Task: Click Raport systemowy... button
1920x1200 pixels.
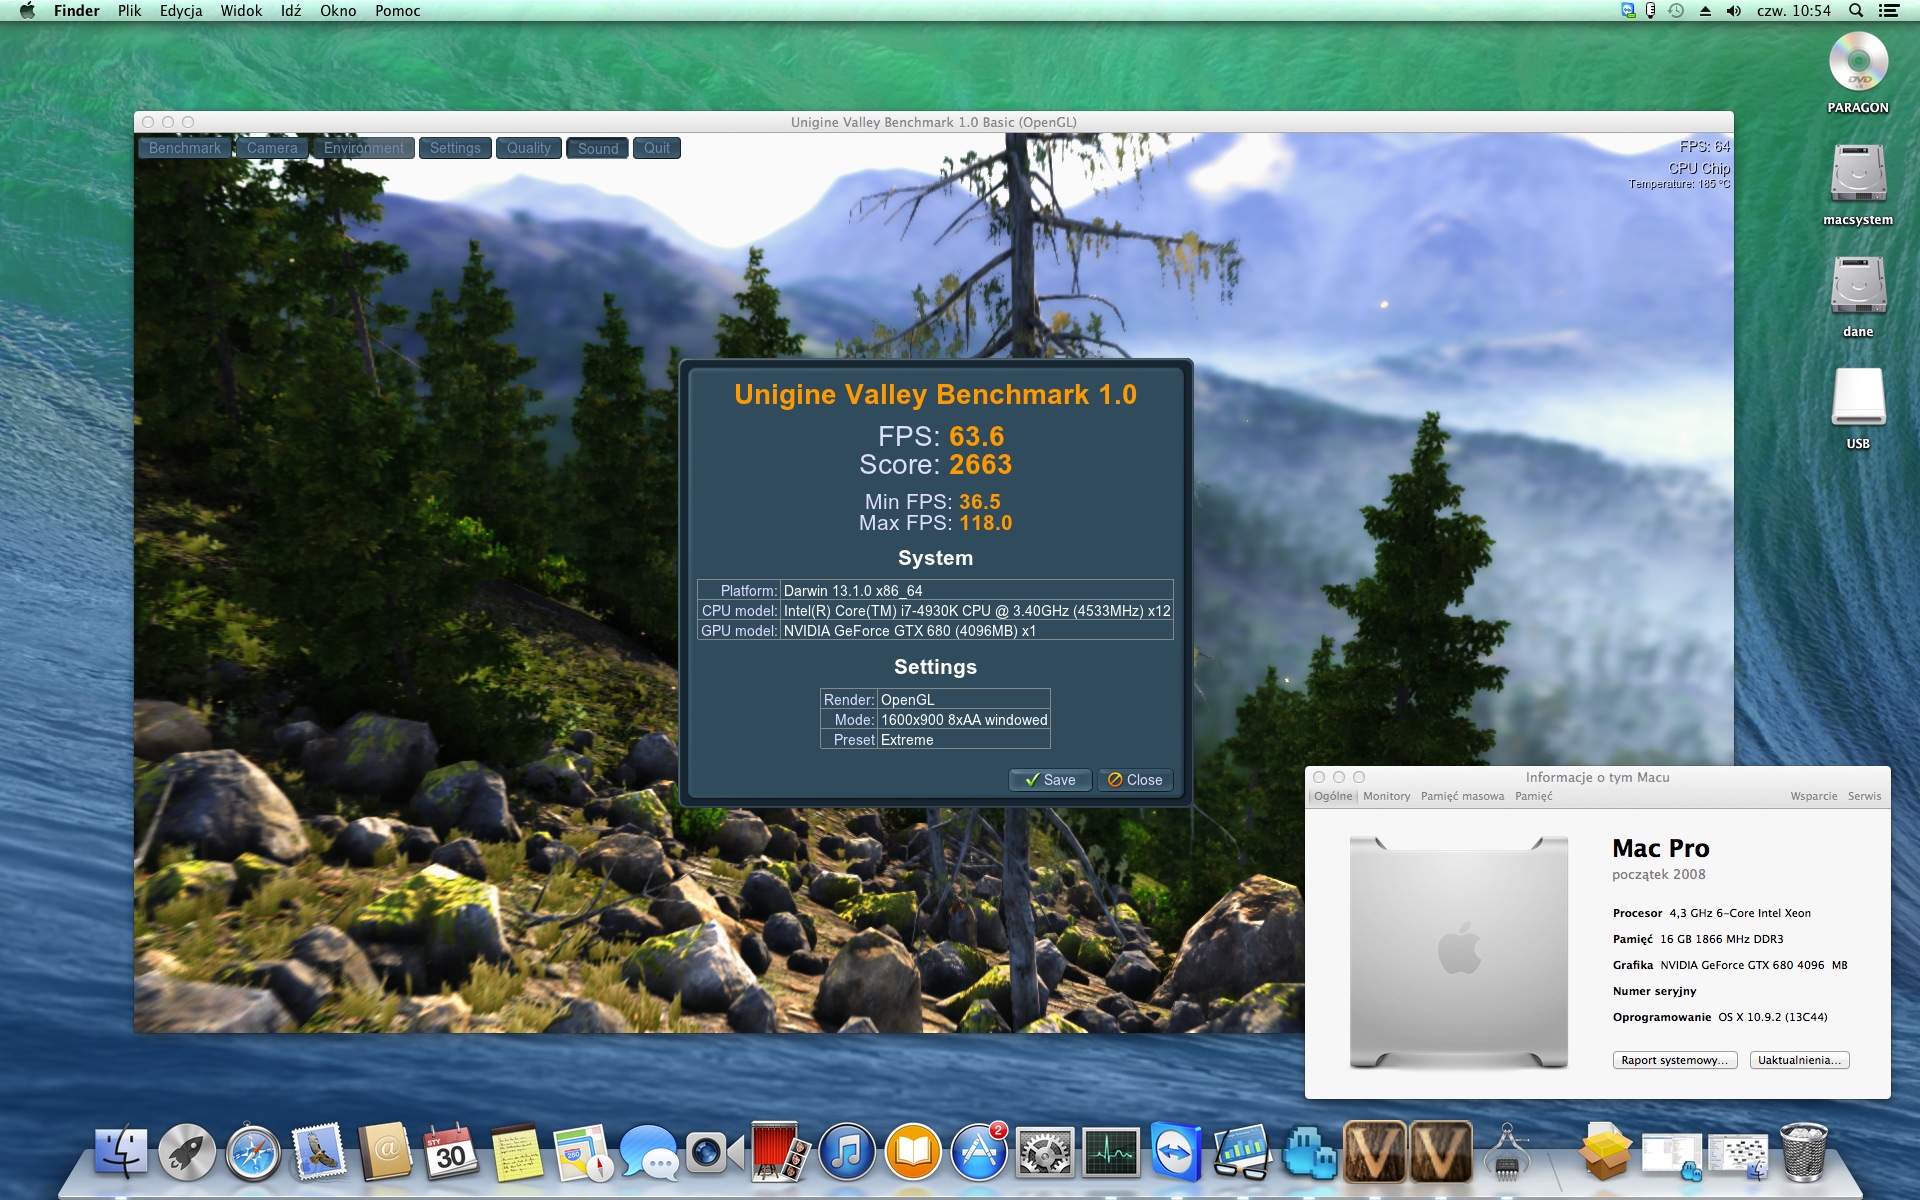Action: (x=1675, y=1060)
